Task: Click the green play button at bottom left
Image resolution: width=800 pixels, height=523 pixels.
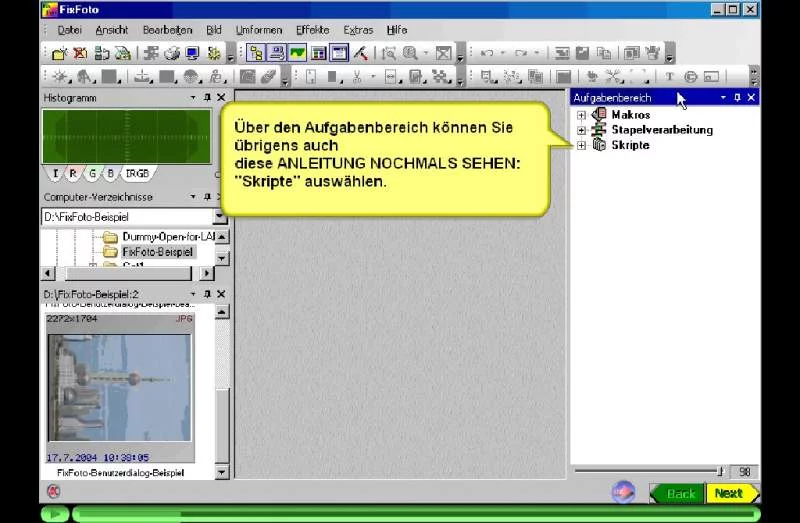Action: 55,514
